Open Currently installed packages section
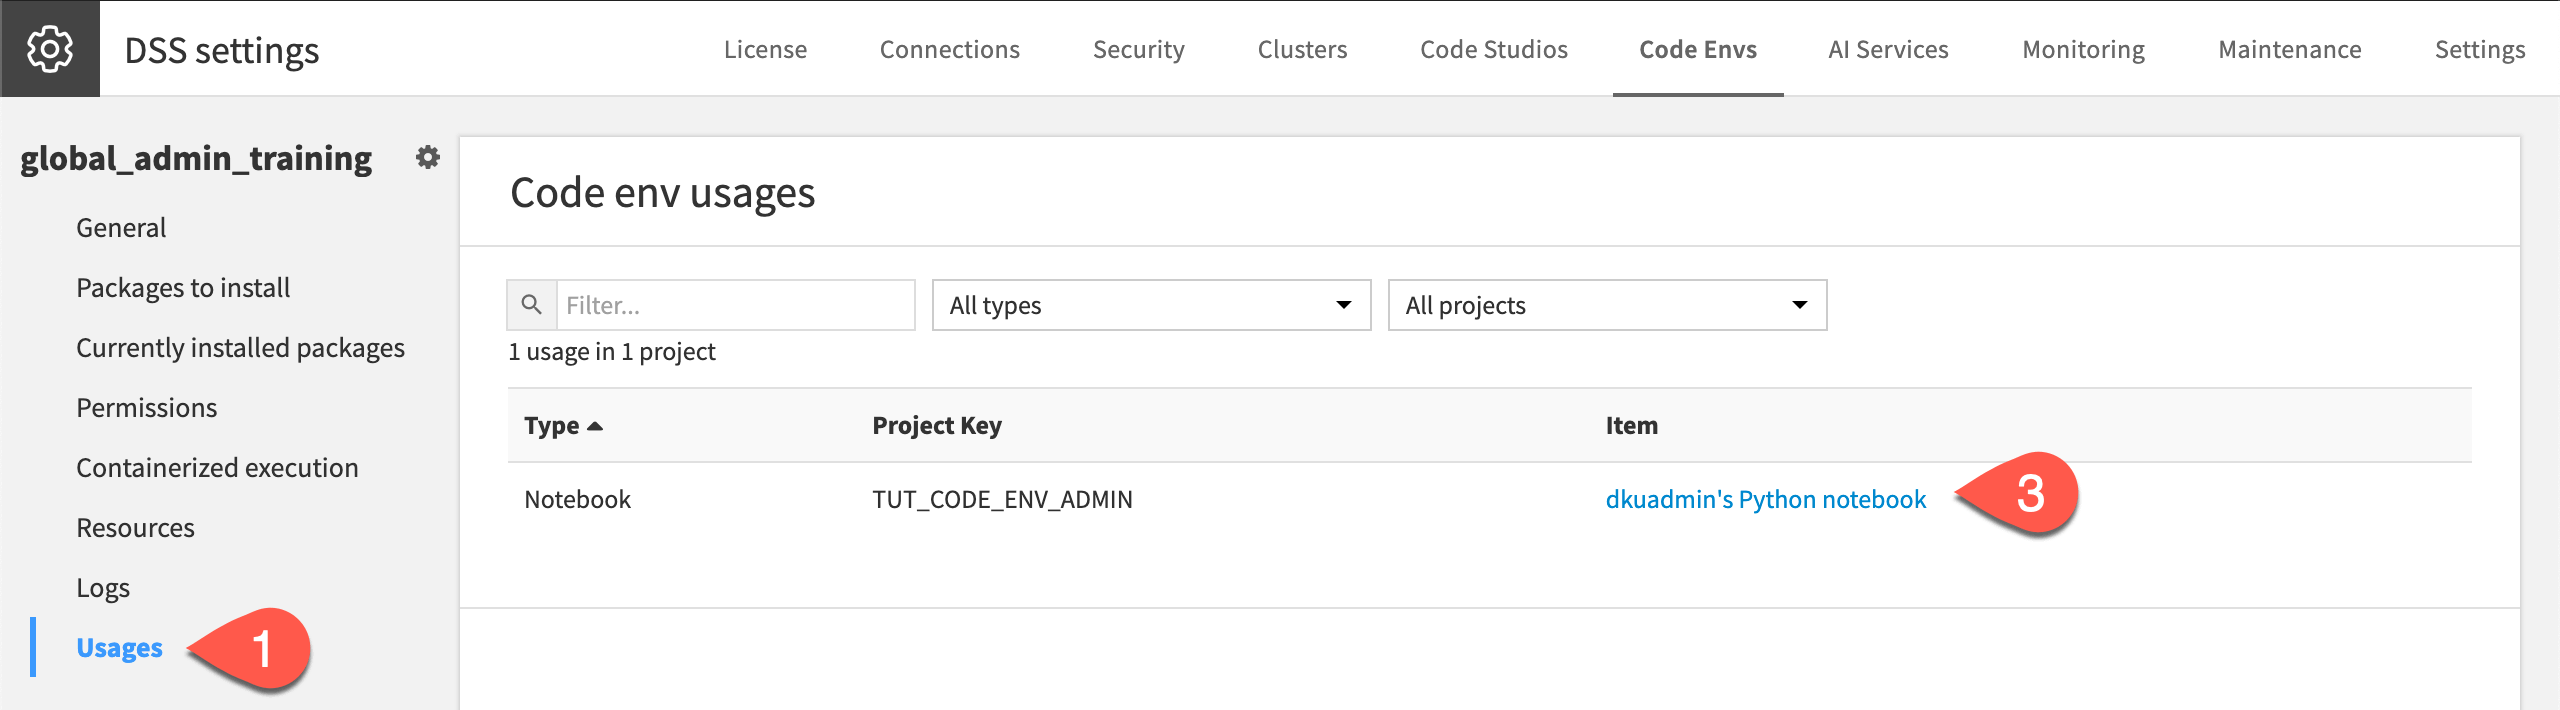 pyautogui.click(x=240, y=348)
